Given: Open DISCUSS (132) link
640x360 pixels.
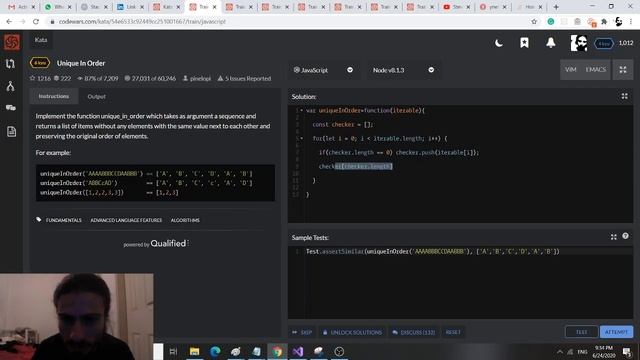Looking at the screenshot, I should pyautogui.click(x=413, y=332).
